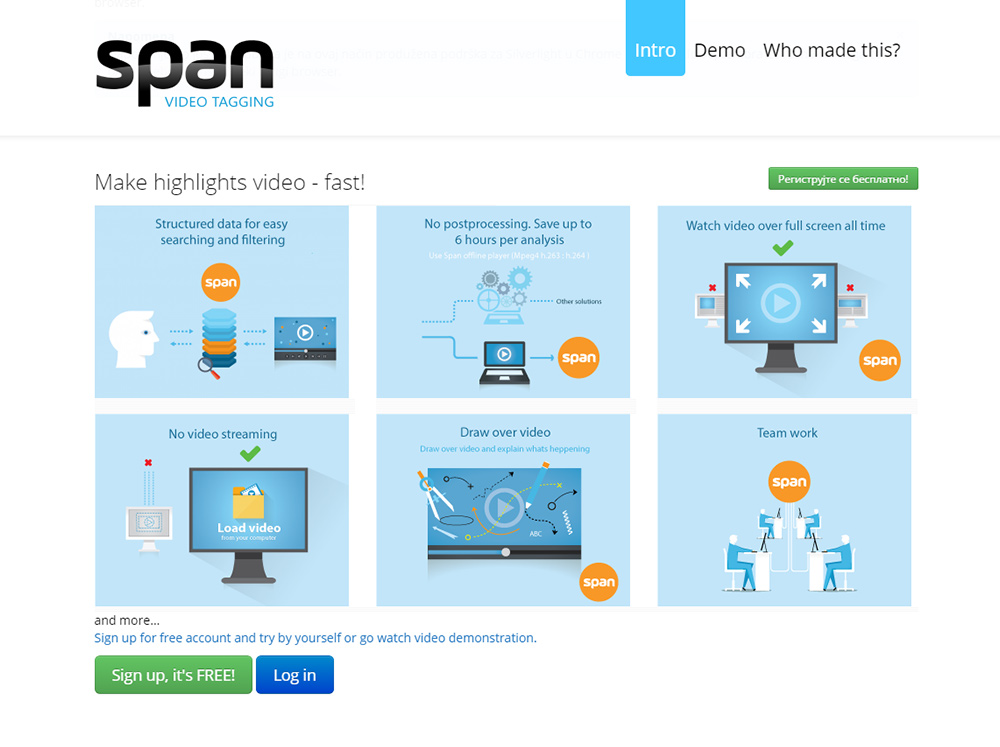Click the 'Sign up, it's FREE!' button
This screenshot has width=1000, height=747.
[173, 675]
